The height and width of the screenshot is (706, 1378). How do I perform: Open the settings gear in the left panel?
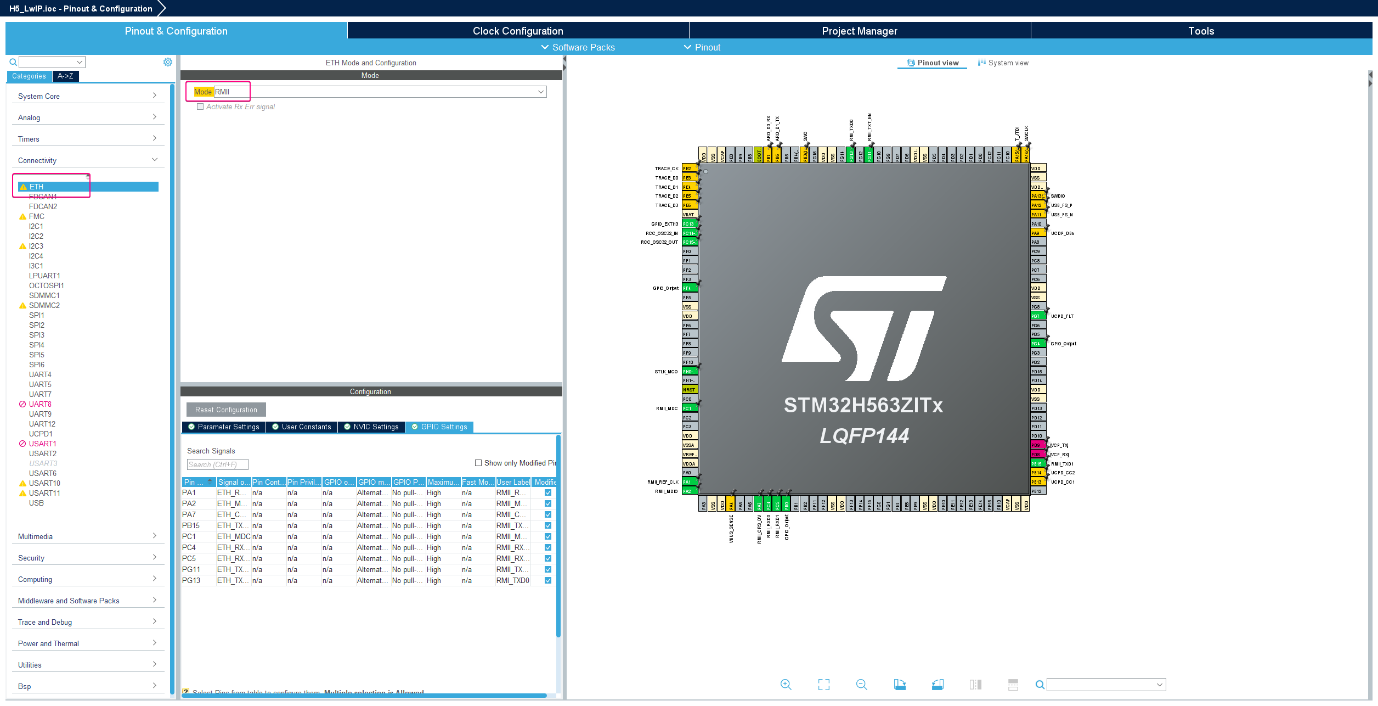(167, 62)
